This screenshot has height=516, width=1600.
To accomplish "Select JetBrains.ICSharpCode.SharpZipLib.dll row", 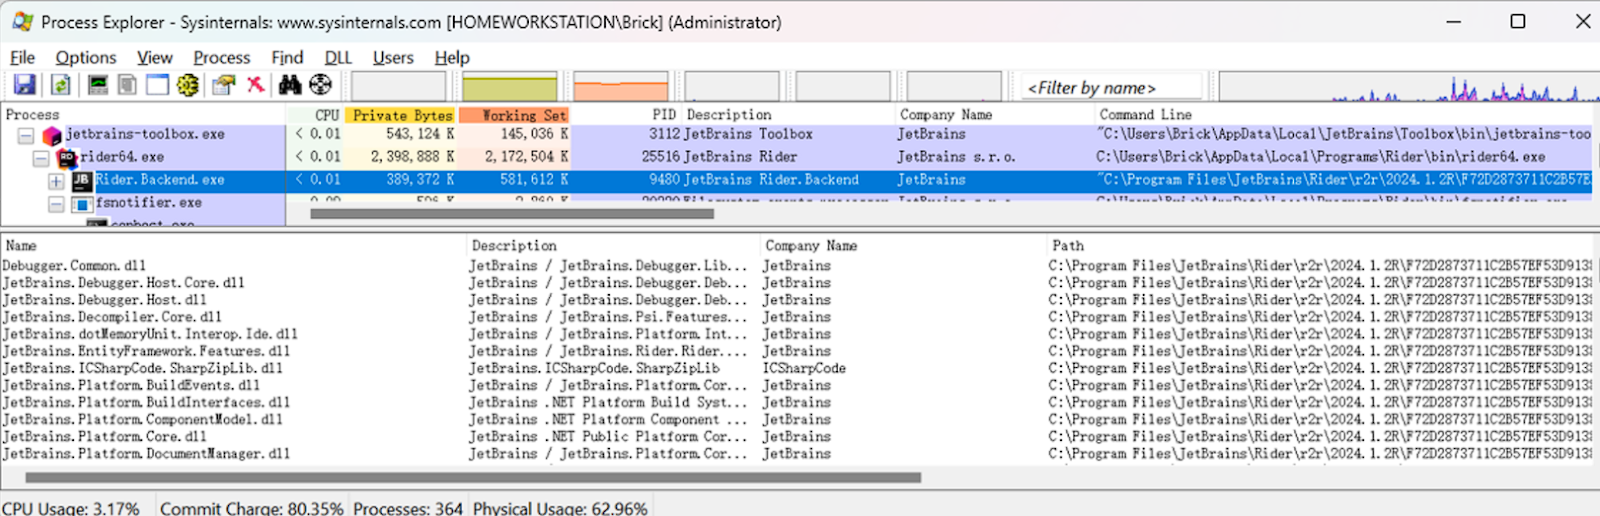I will point(796,368).
